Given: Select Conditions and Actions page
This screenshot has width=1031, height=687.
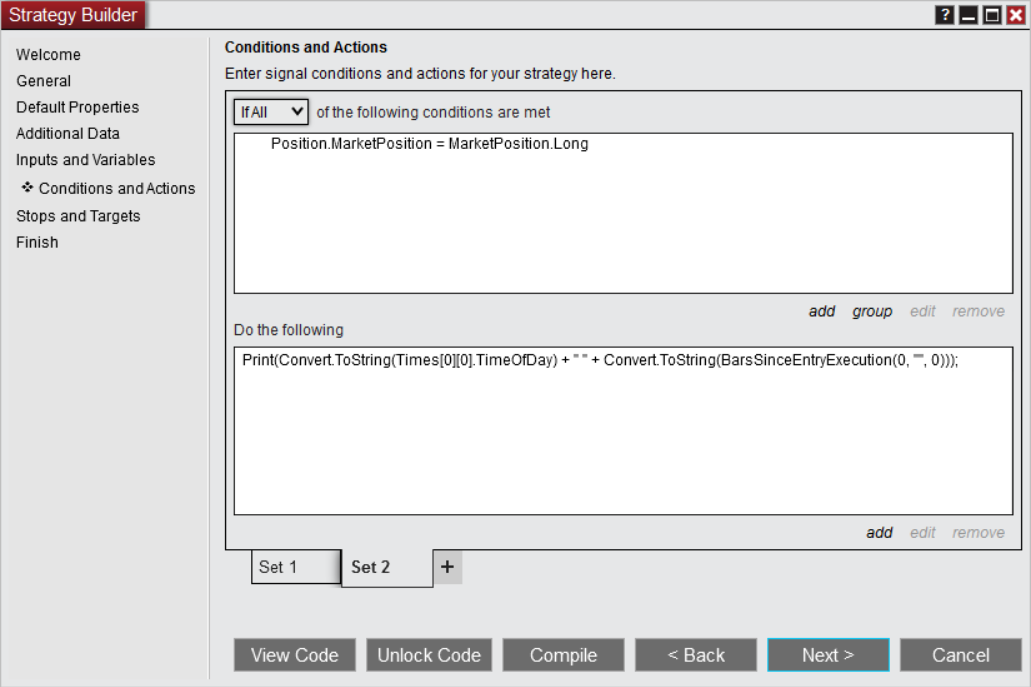Looking at the screenshot, I should point(116,188).
